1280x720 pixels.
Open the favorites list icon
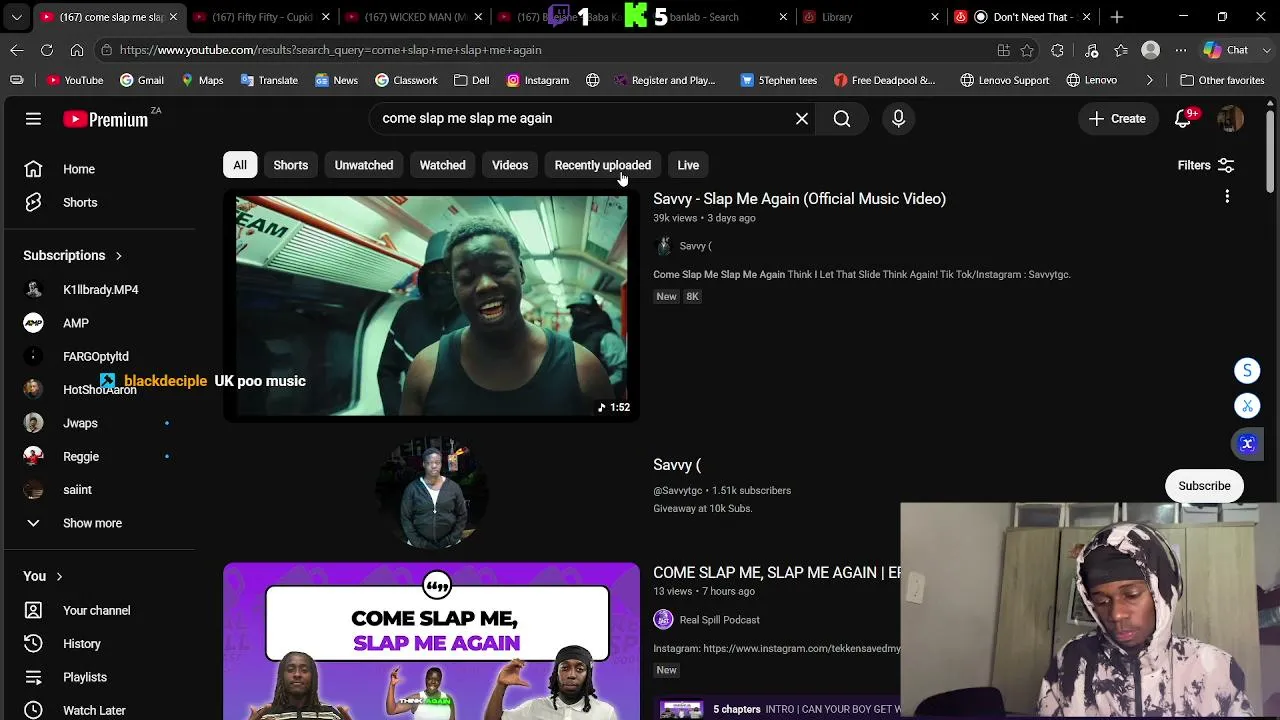pyautogui.click(x=1121, y=50)
